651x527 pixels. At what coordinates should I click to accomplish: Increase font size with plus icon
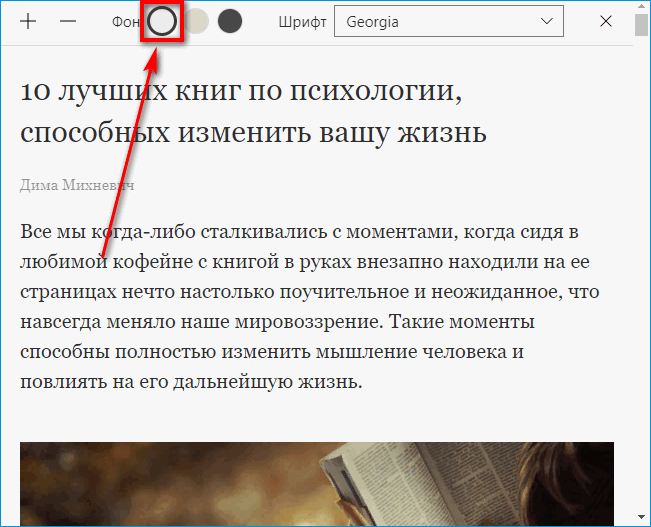point(28,21)
